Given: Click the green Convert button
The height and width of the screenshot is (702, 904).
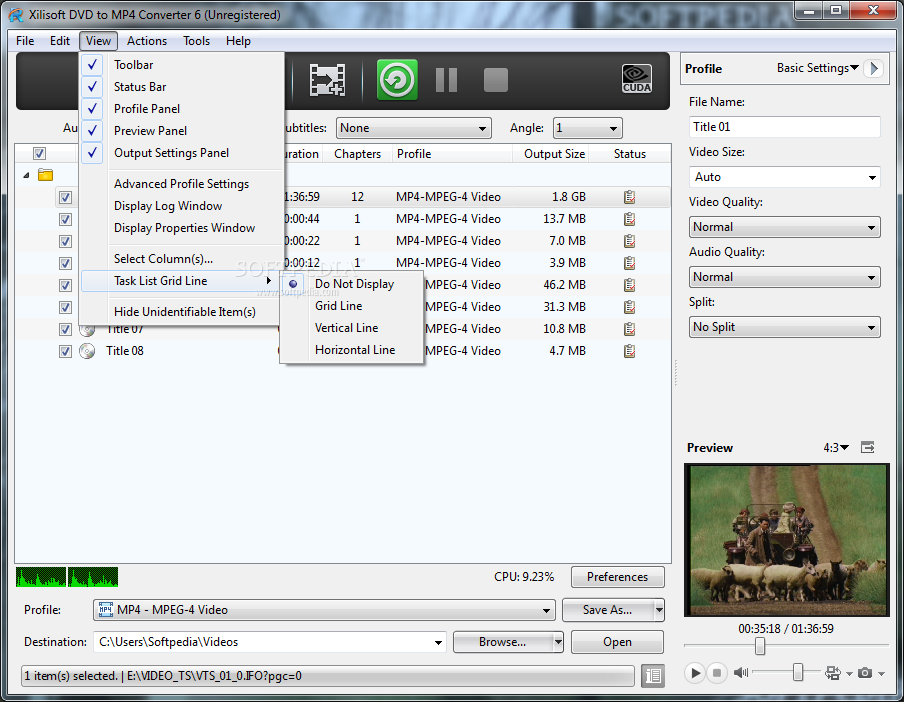Looking at the screenshot, I should click(x=397, y=80).
